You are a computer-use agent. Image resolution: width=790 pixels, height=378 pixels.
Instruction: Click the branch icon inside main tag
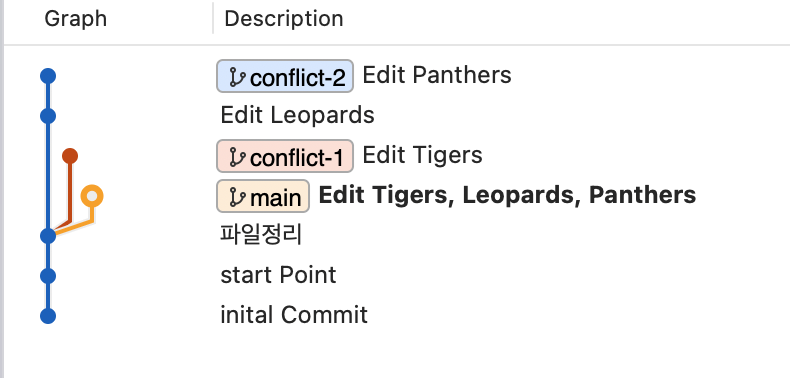pos(237,197)
